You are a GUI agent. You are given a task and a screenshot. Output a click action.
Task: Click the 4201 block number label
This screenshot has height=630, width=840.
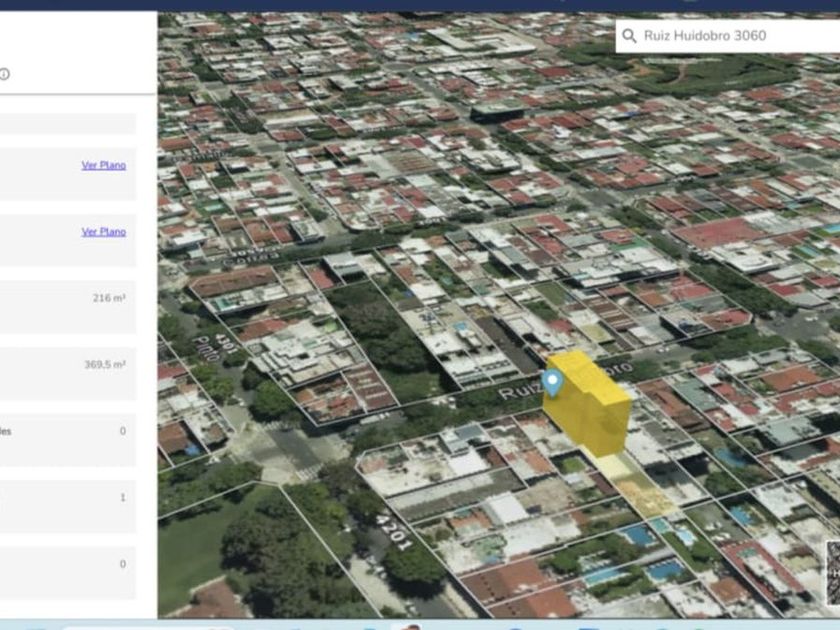pos(394,530)
